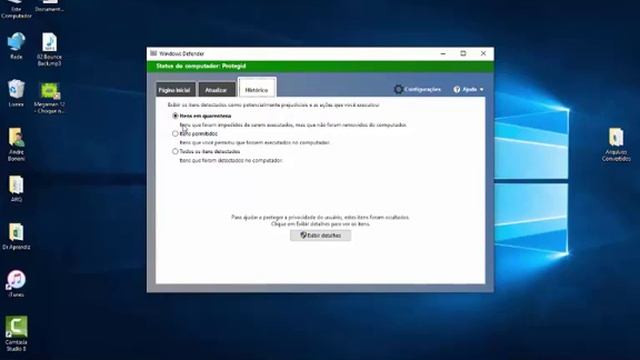Launch Camtasia Studio 8 from the desktop
The image size is (640, 360).
click(x=16, y=327)
